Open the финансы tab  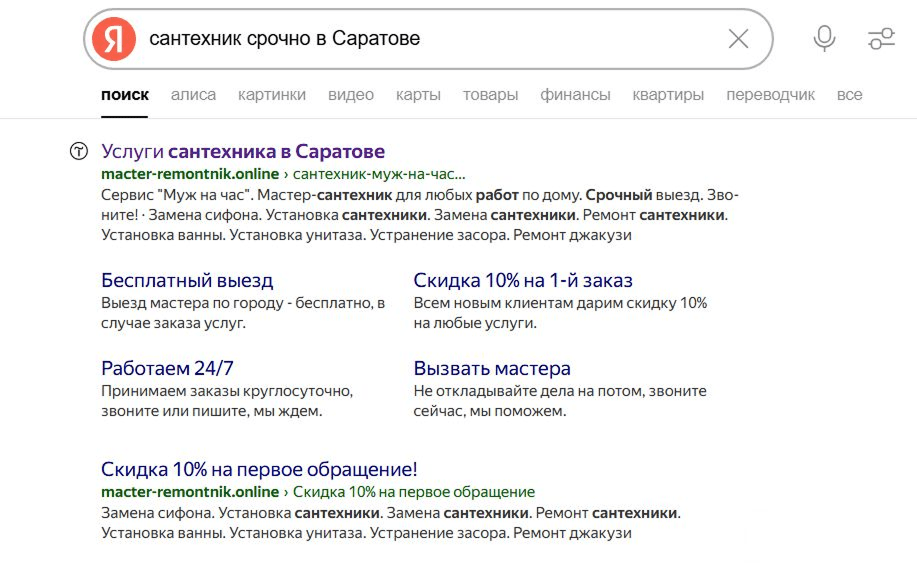[575, 95]
